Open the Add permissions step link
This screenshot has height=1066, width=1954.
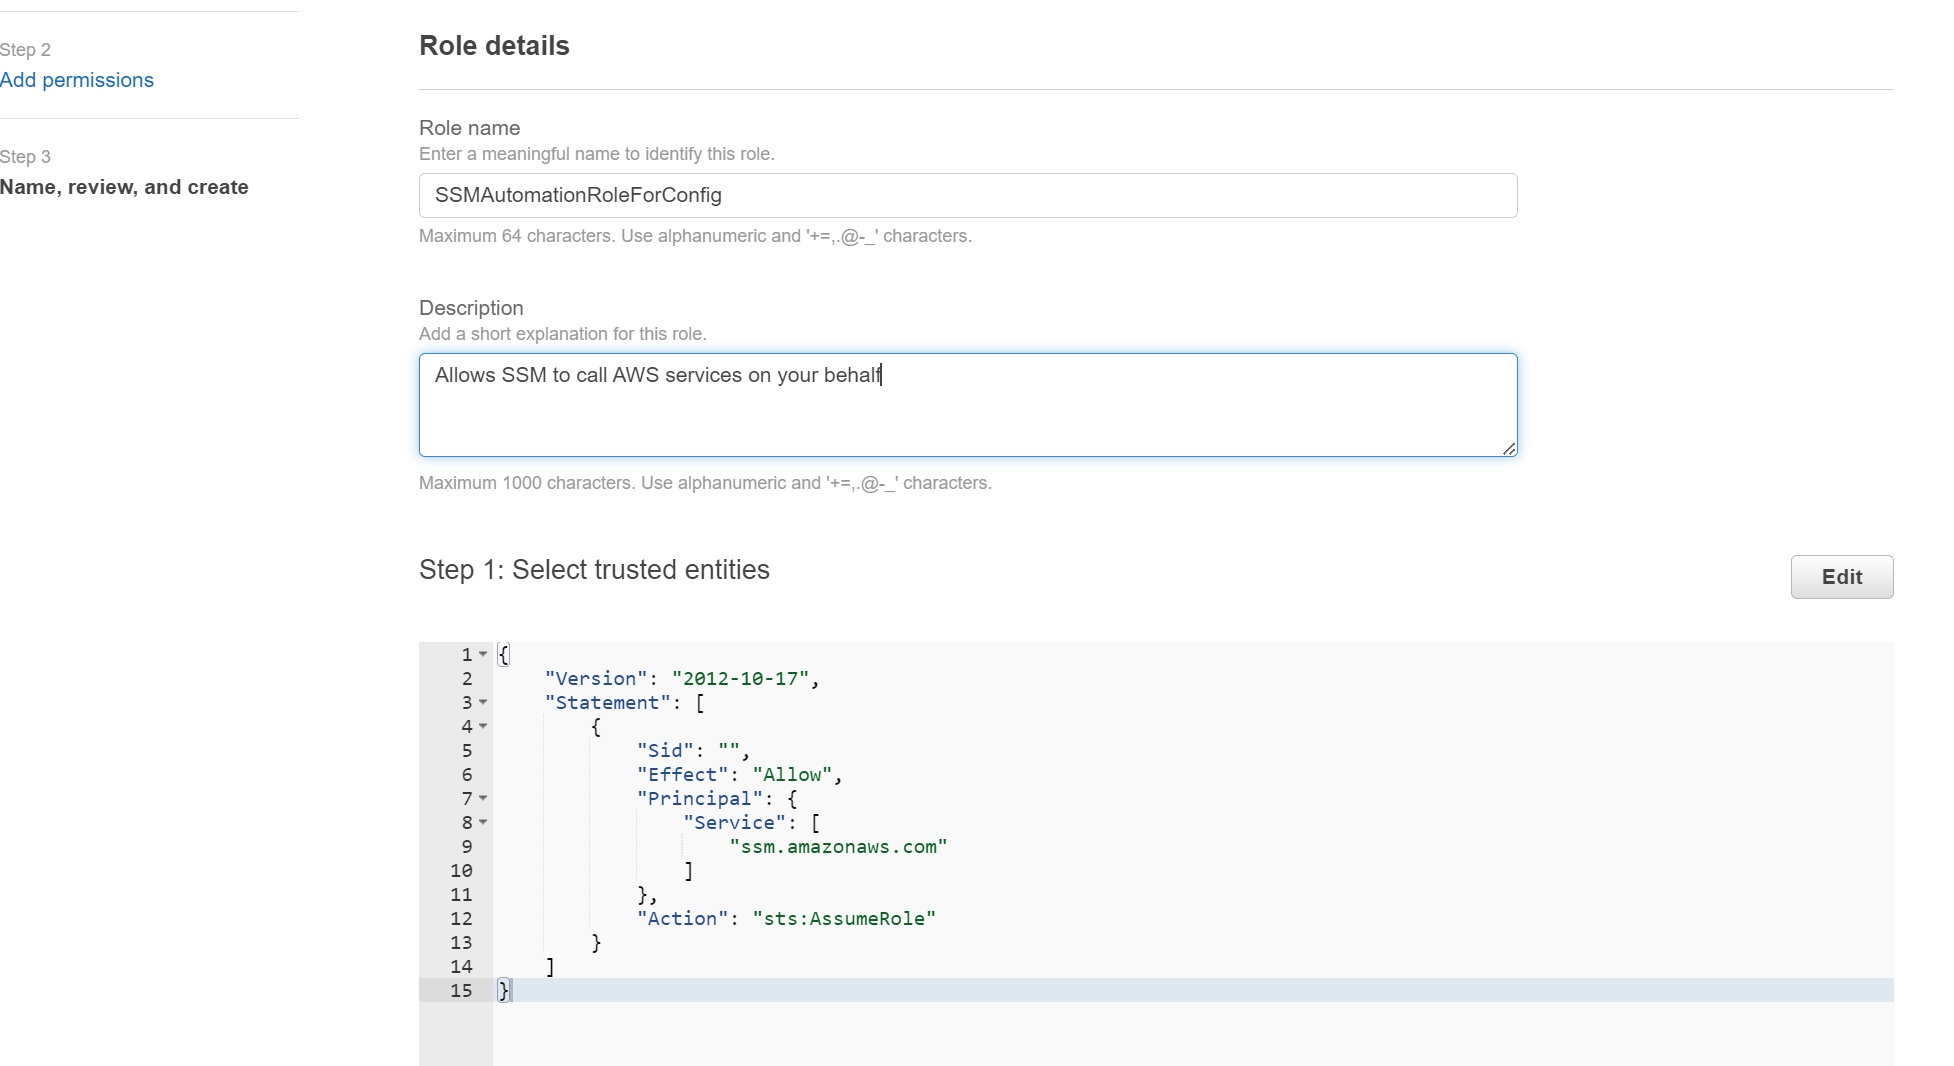coord(77,80)
